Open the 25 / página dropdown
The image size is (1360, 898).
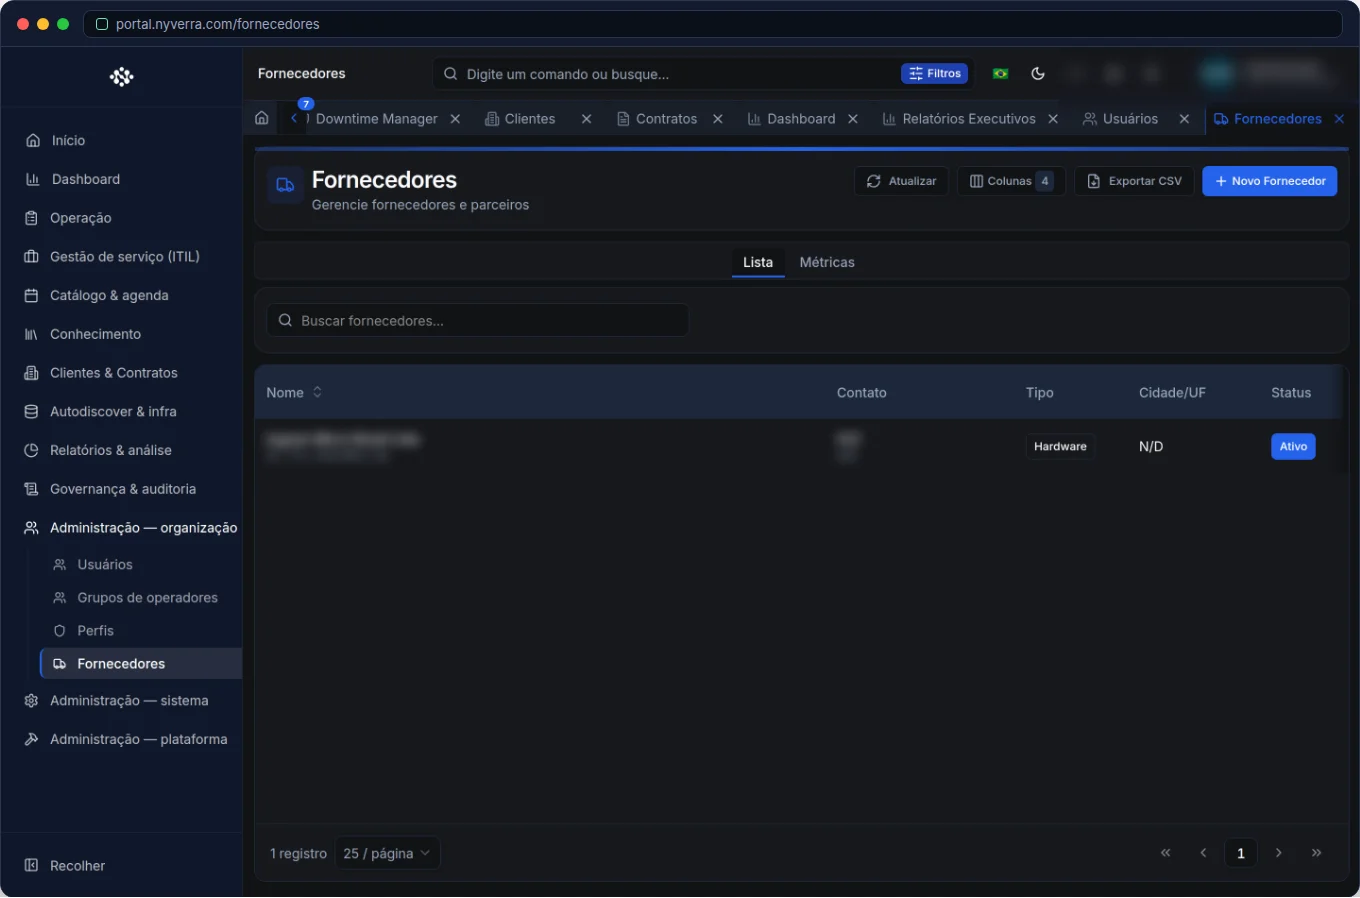coord(387,853)
